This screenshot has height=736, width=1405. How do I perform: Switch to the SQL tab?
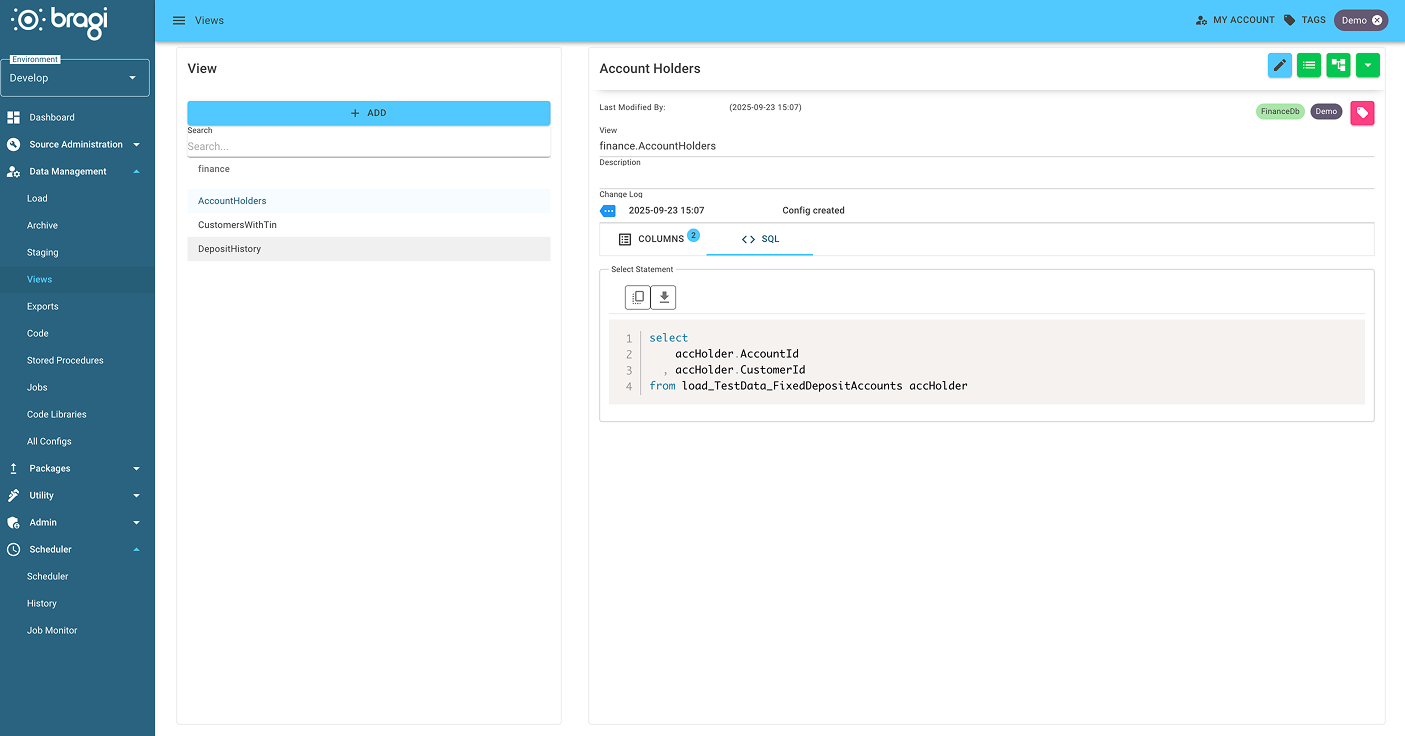(x=760, y=239)
